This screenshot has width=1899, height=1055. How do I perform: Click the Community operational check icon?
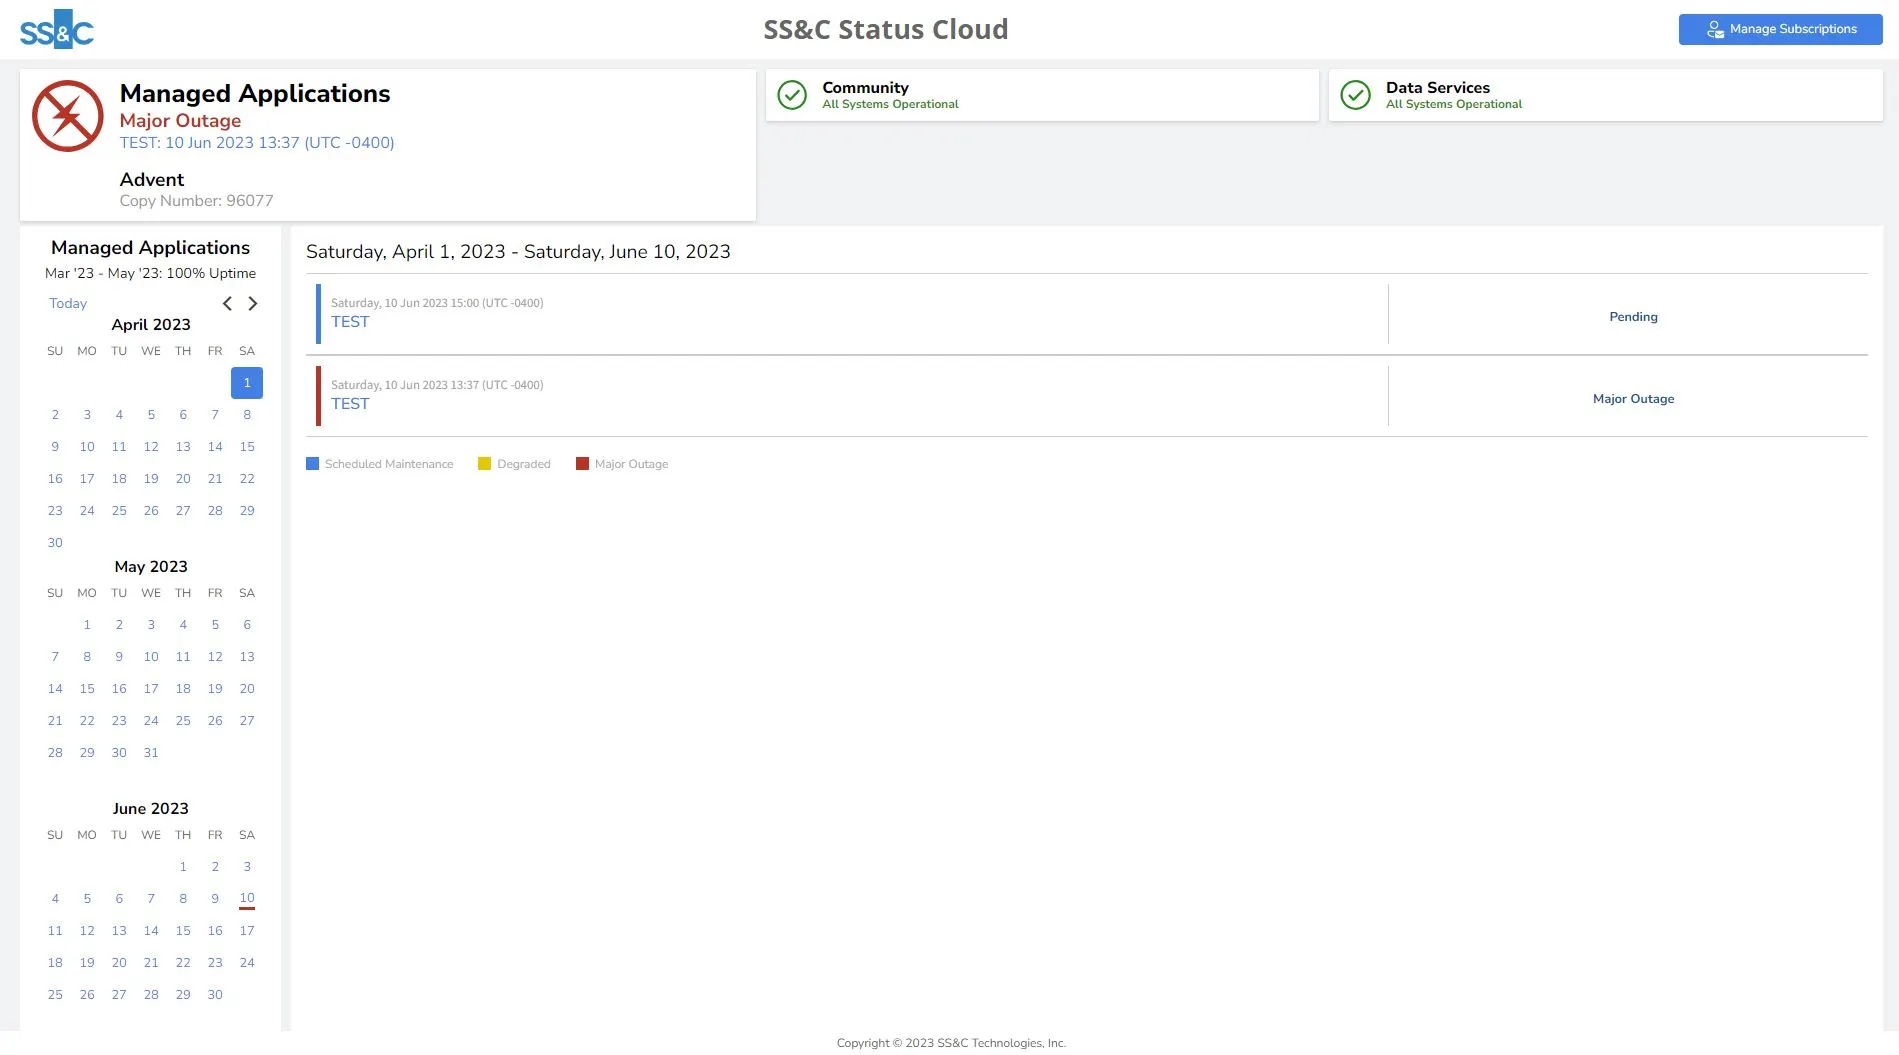pyautogui.click(x=791, y=94)
